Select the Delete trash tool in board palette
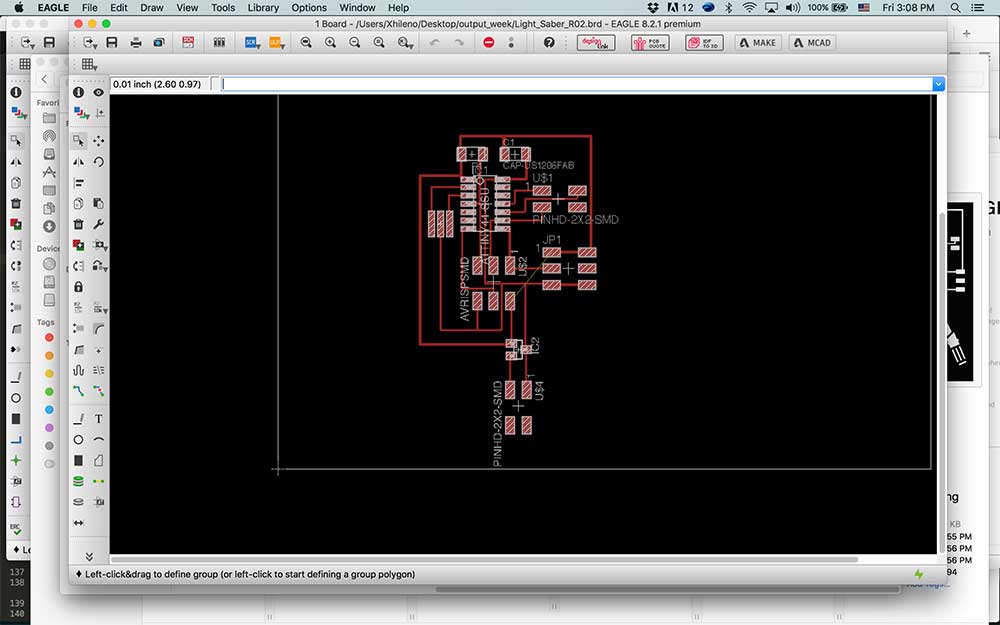The width and height of the screenshot is (1000, 625). (78, 224)
